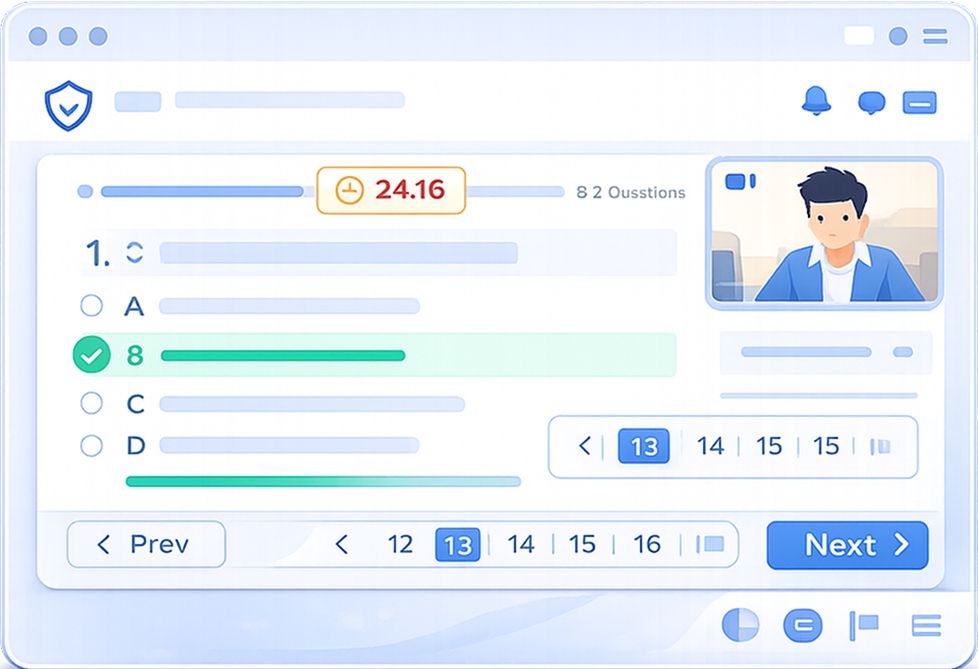Open the list icon at bottom right

pos(926,625)
